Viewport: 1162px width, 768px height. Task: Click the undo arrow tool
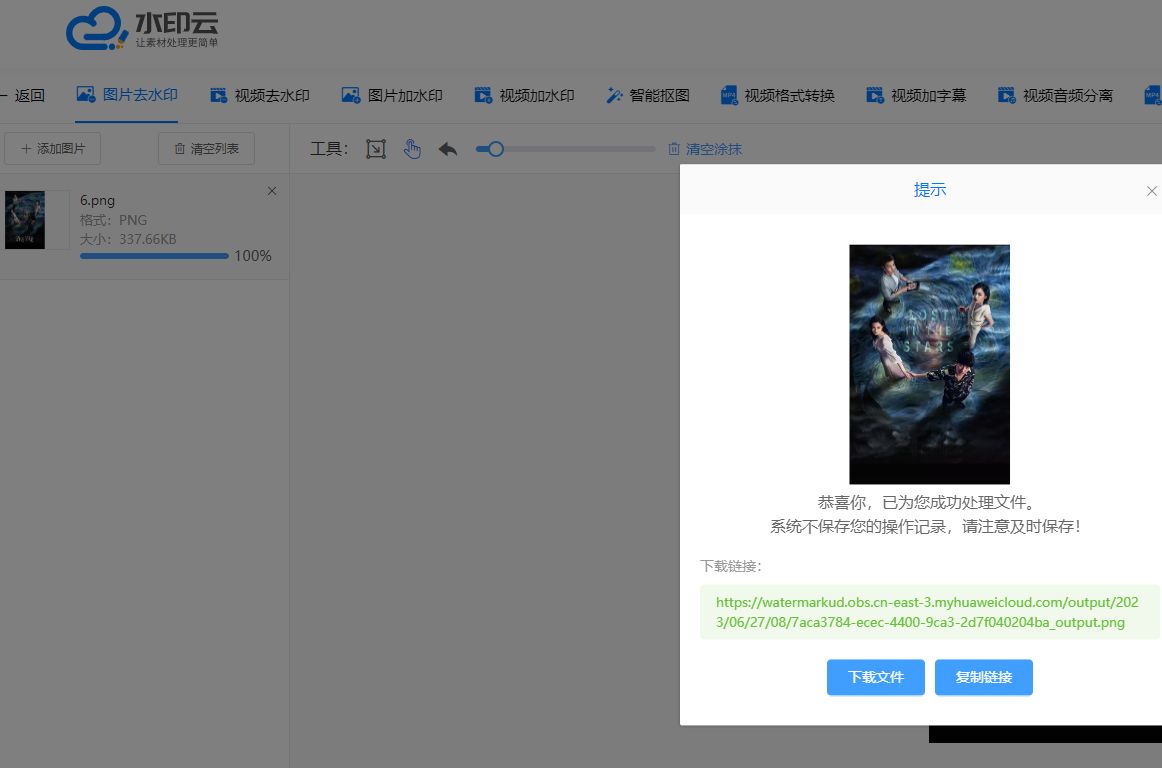point(448,149)
